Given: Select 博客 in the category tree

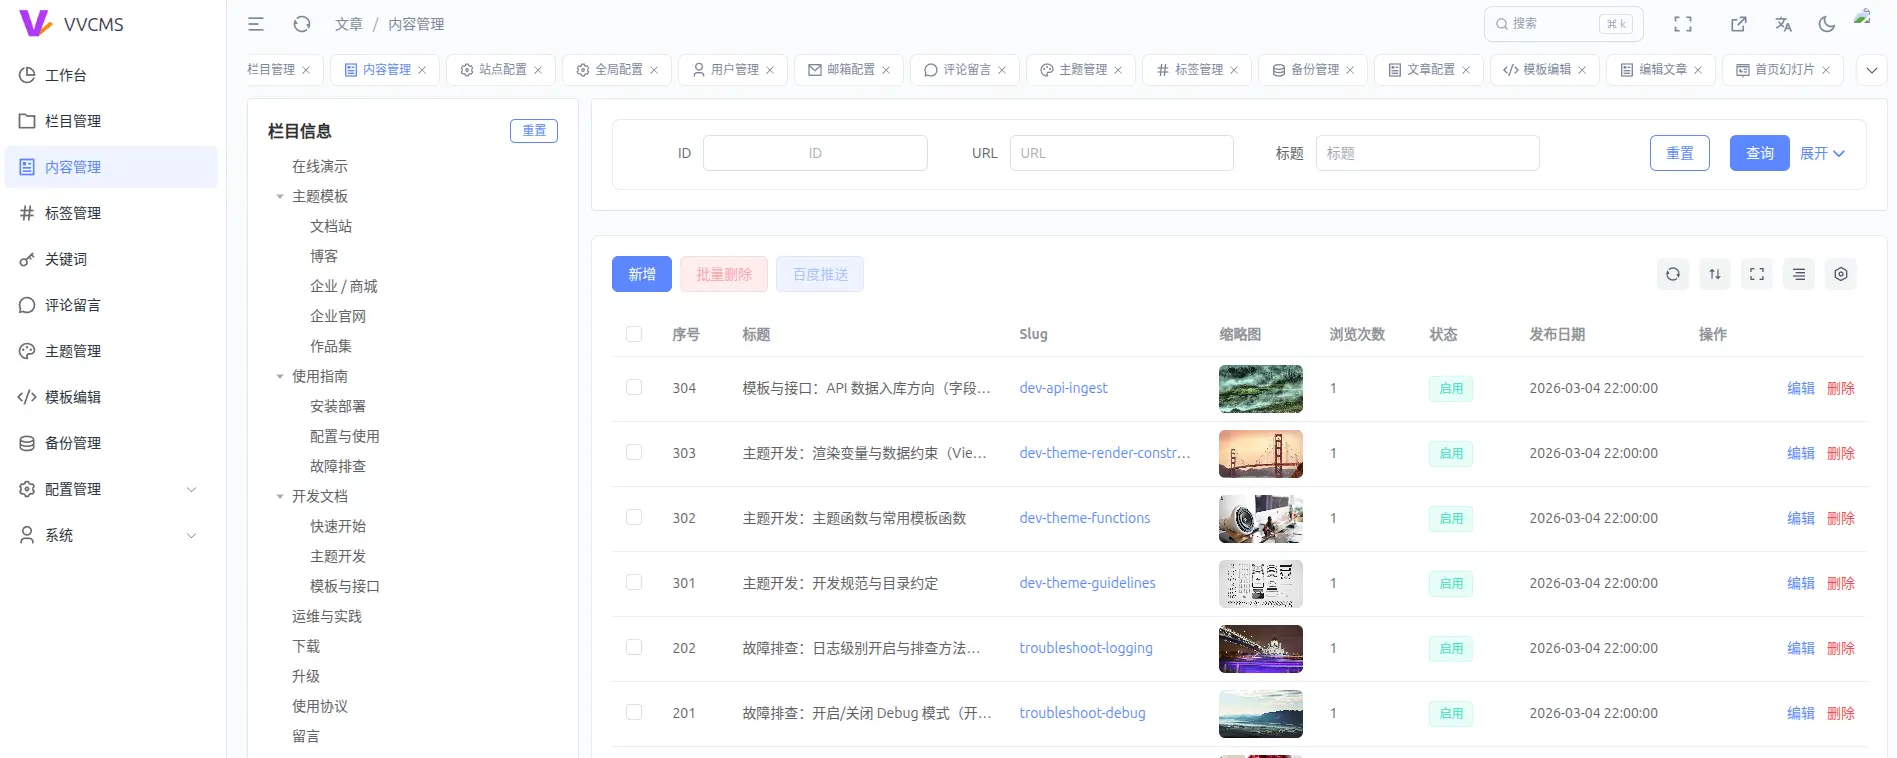Looking at the screenshot, I should tap(324, 256).
